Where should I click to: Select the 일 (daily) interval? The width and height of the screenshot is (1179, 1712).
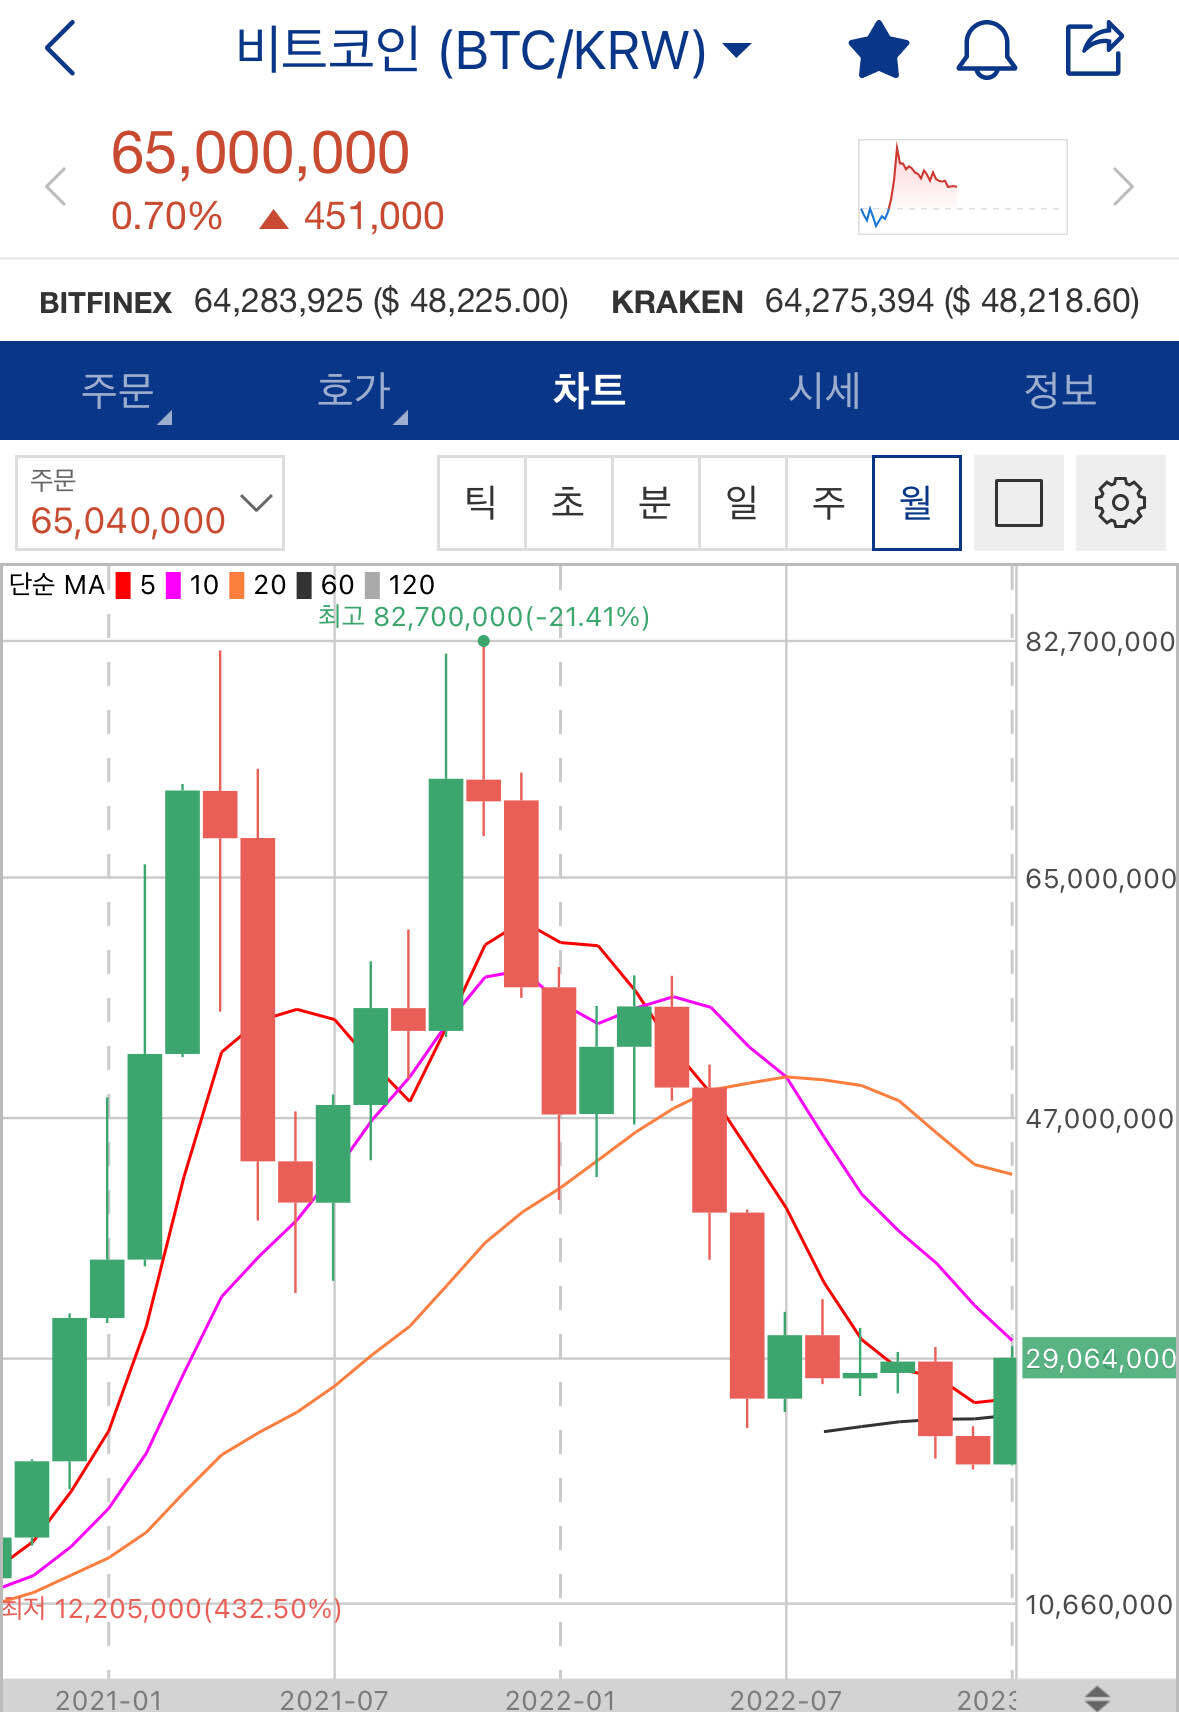click(x=742, y=502)
